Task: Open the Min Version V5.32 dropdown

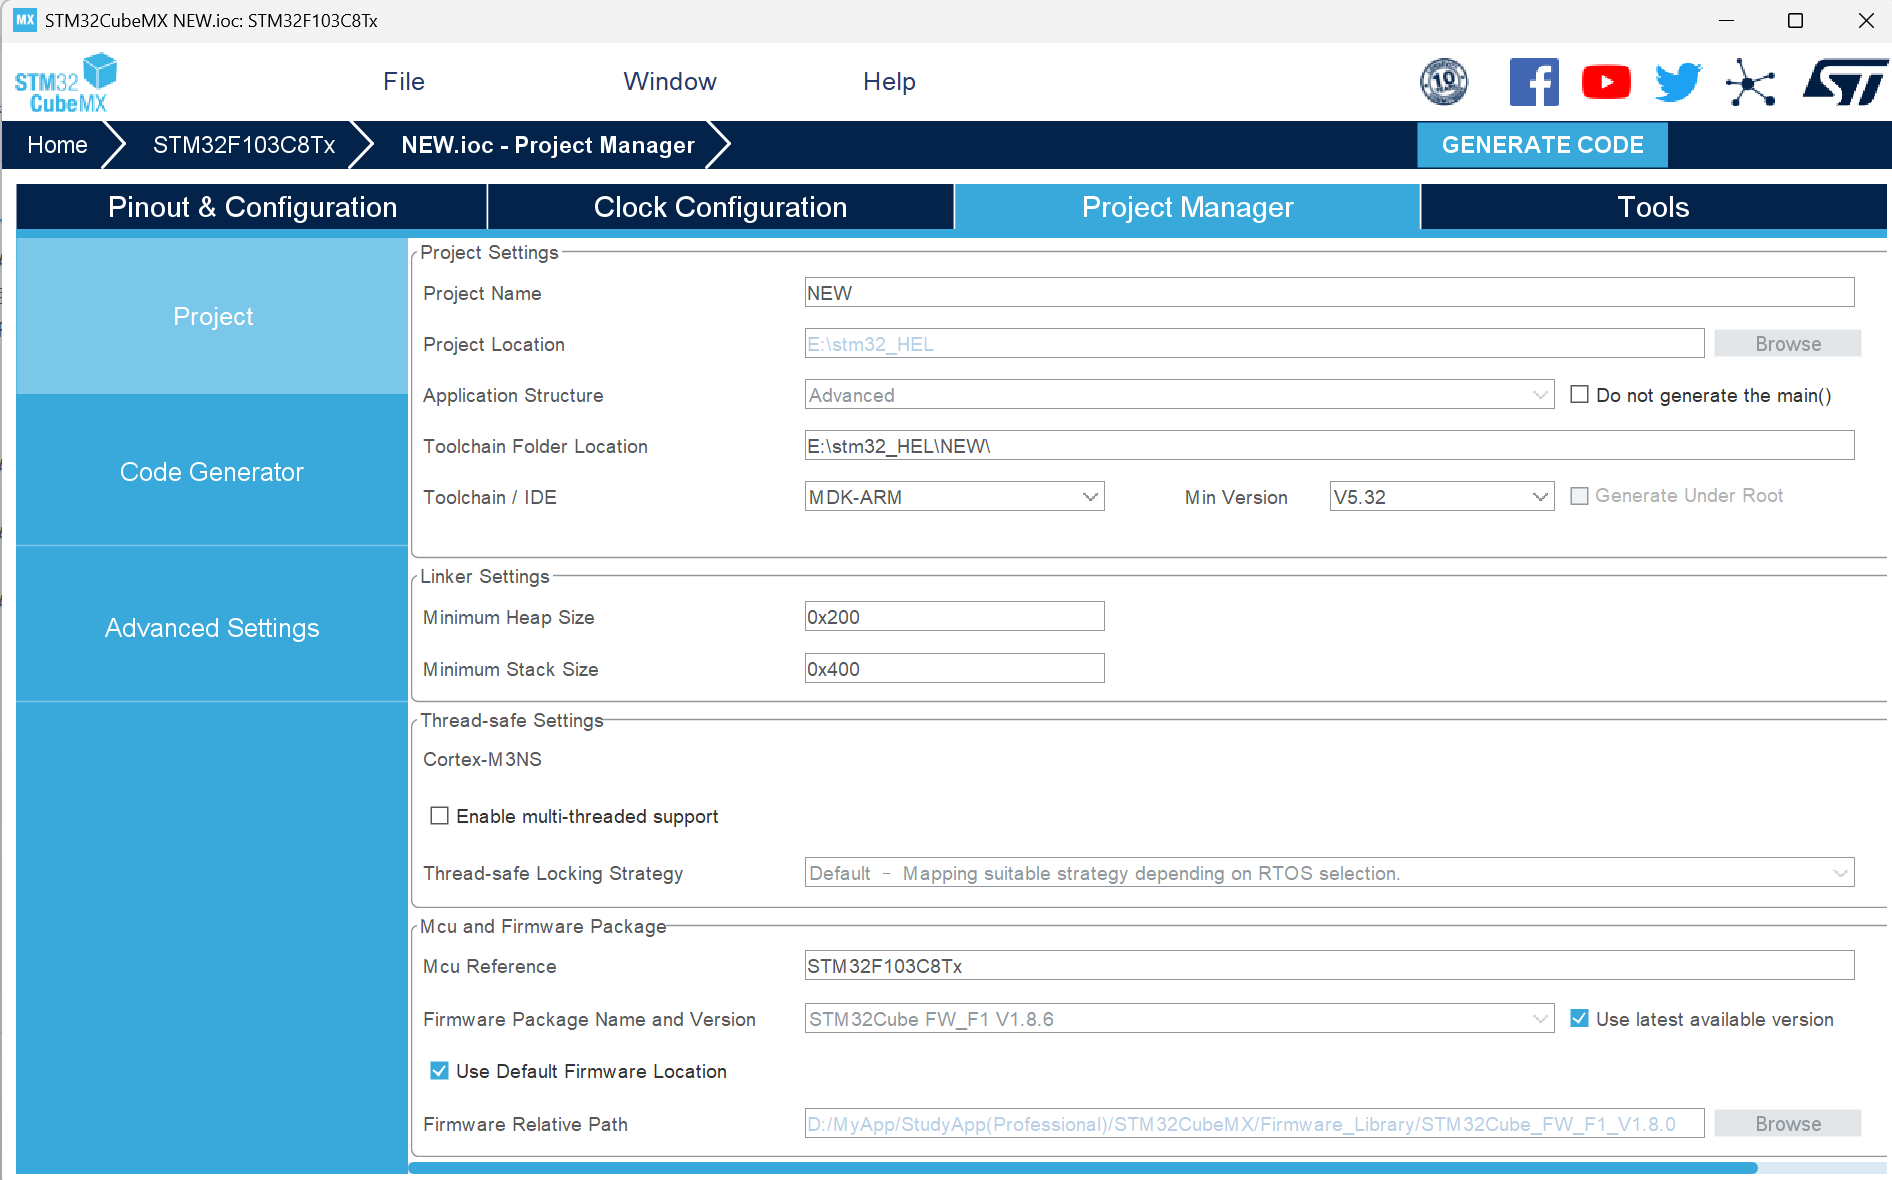Action: point(1441,497)
